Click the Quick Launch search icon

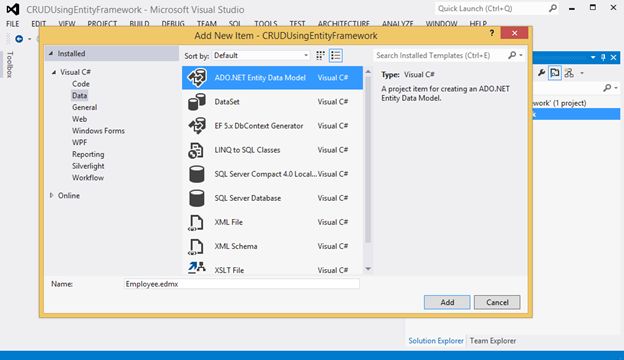click(553, 8)
